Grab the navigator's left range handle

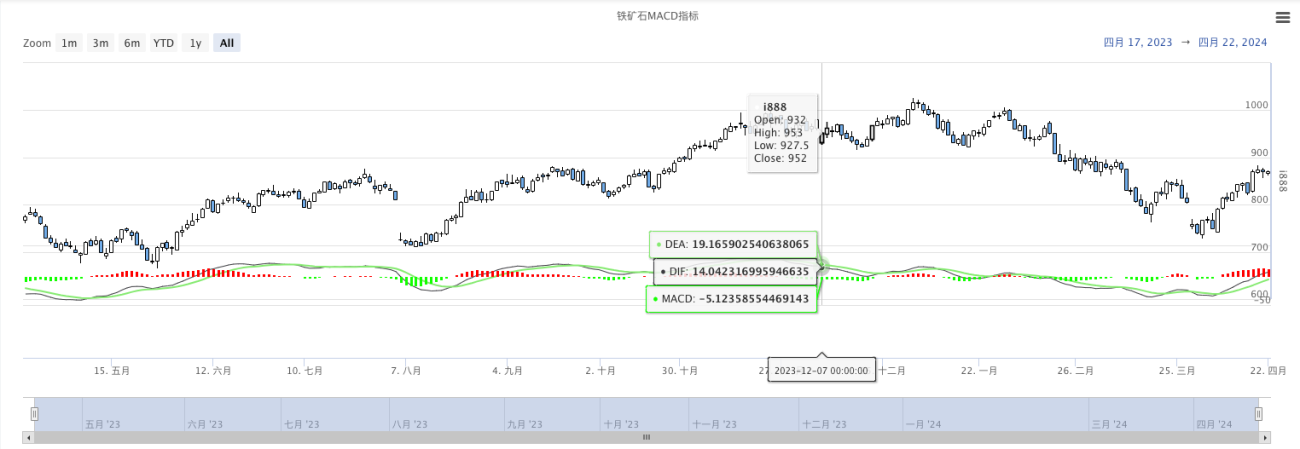(35, 413)
